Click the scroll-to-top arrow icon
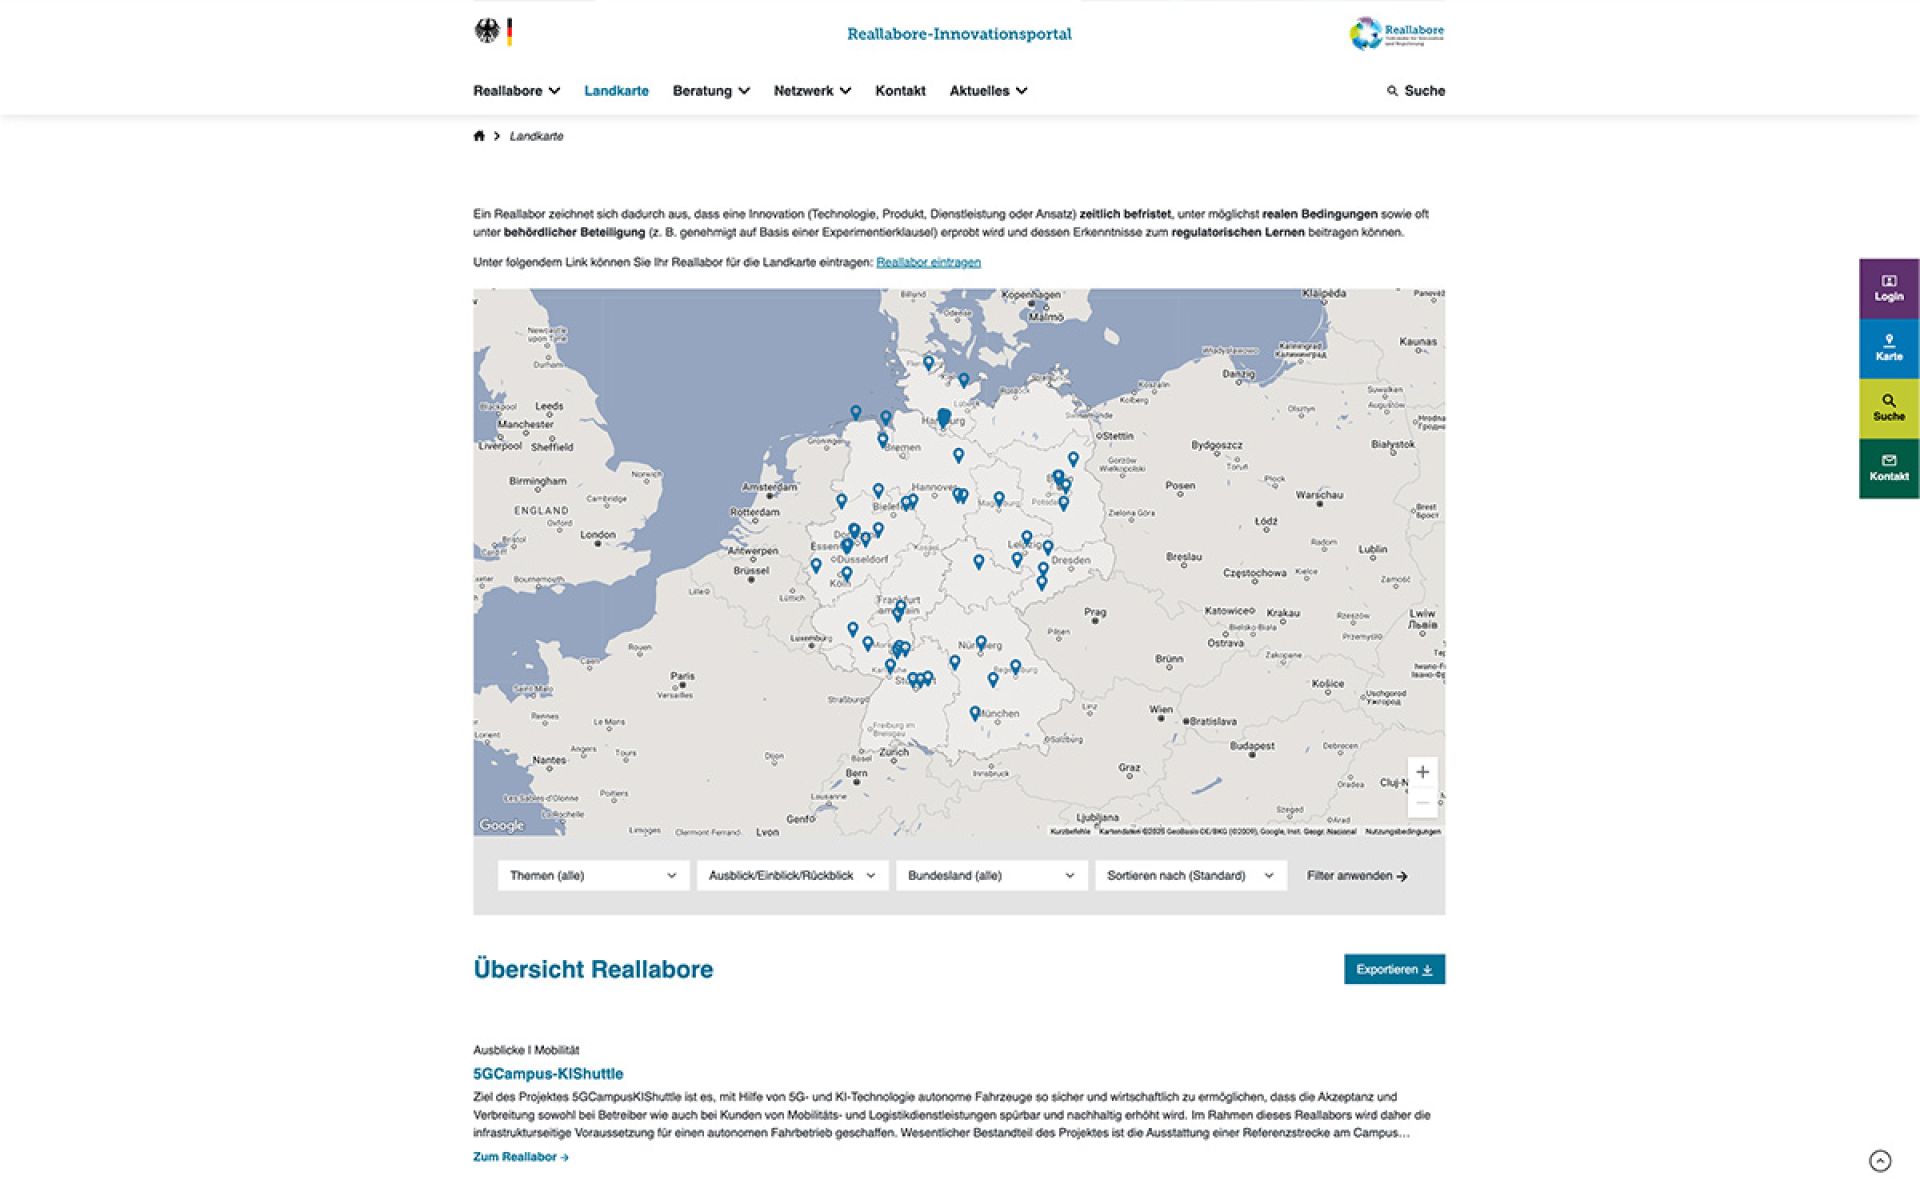This screenshot has height=1200, width=1920. point(1879,1160)
